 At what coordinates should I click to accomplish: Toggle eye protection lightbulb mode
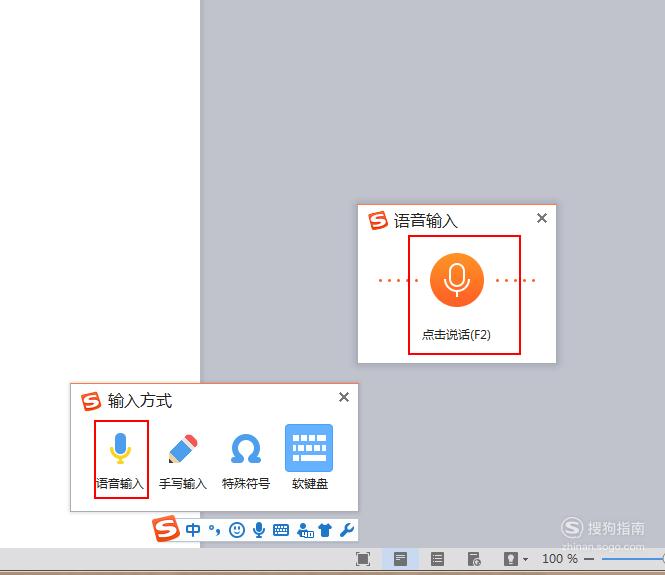point(511,559)
